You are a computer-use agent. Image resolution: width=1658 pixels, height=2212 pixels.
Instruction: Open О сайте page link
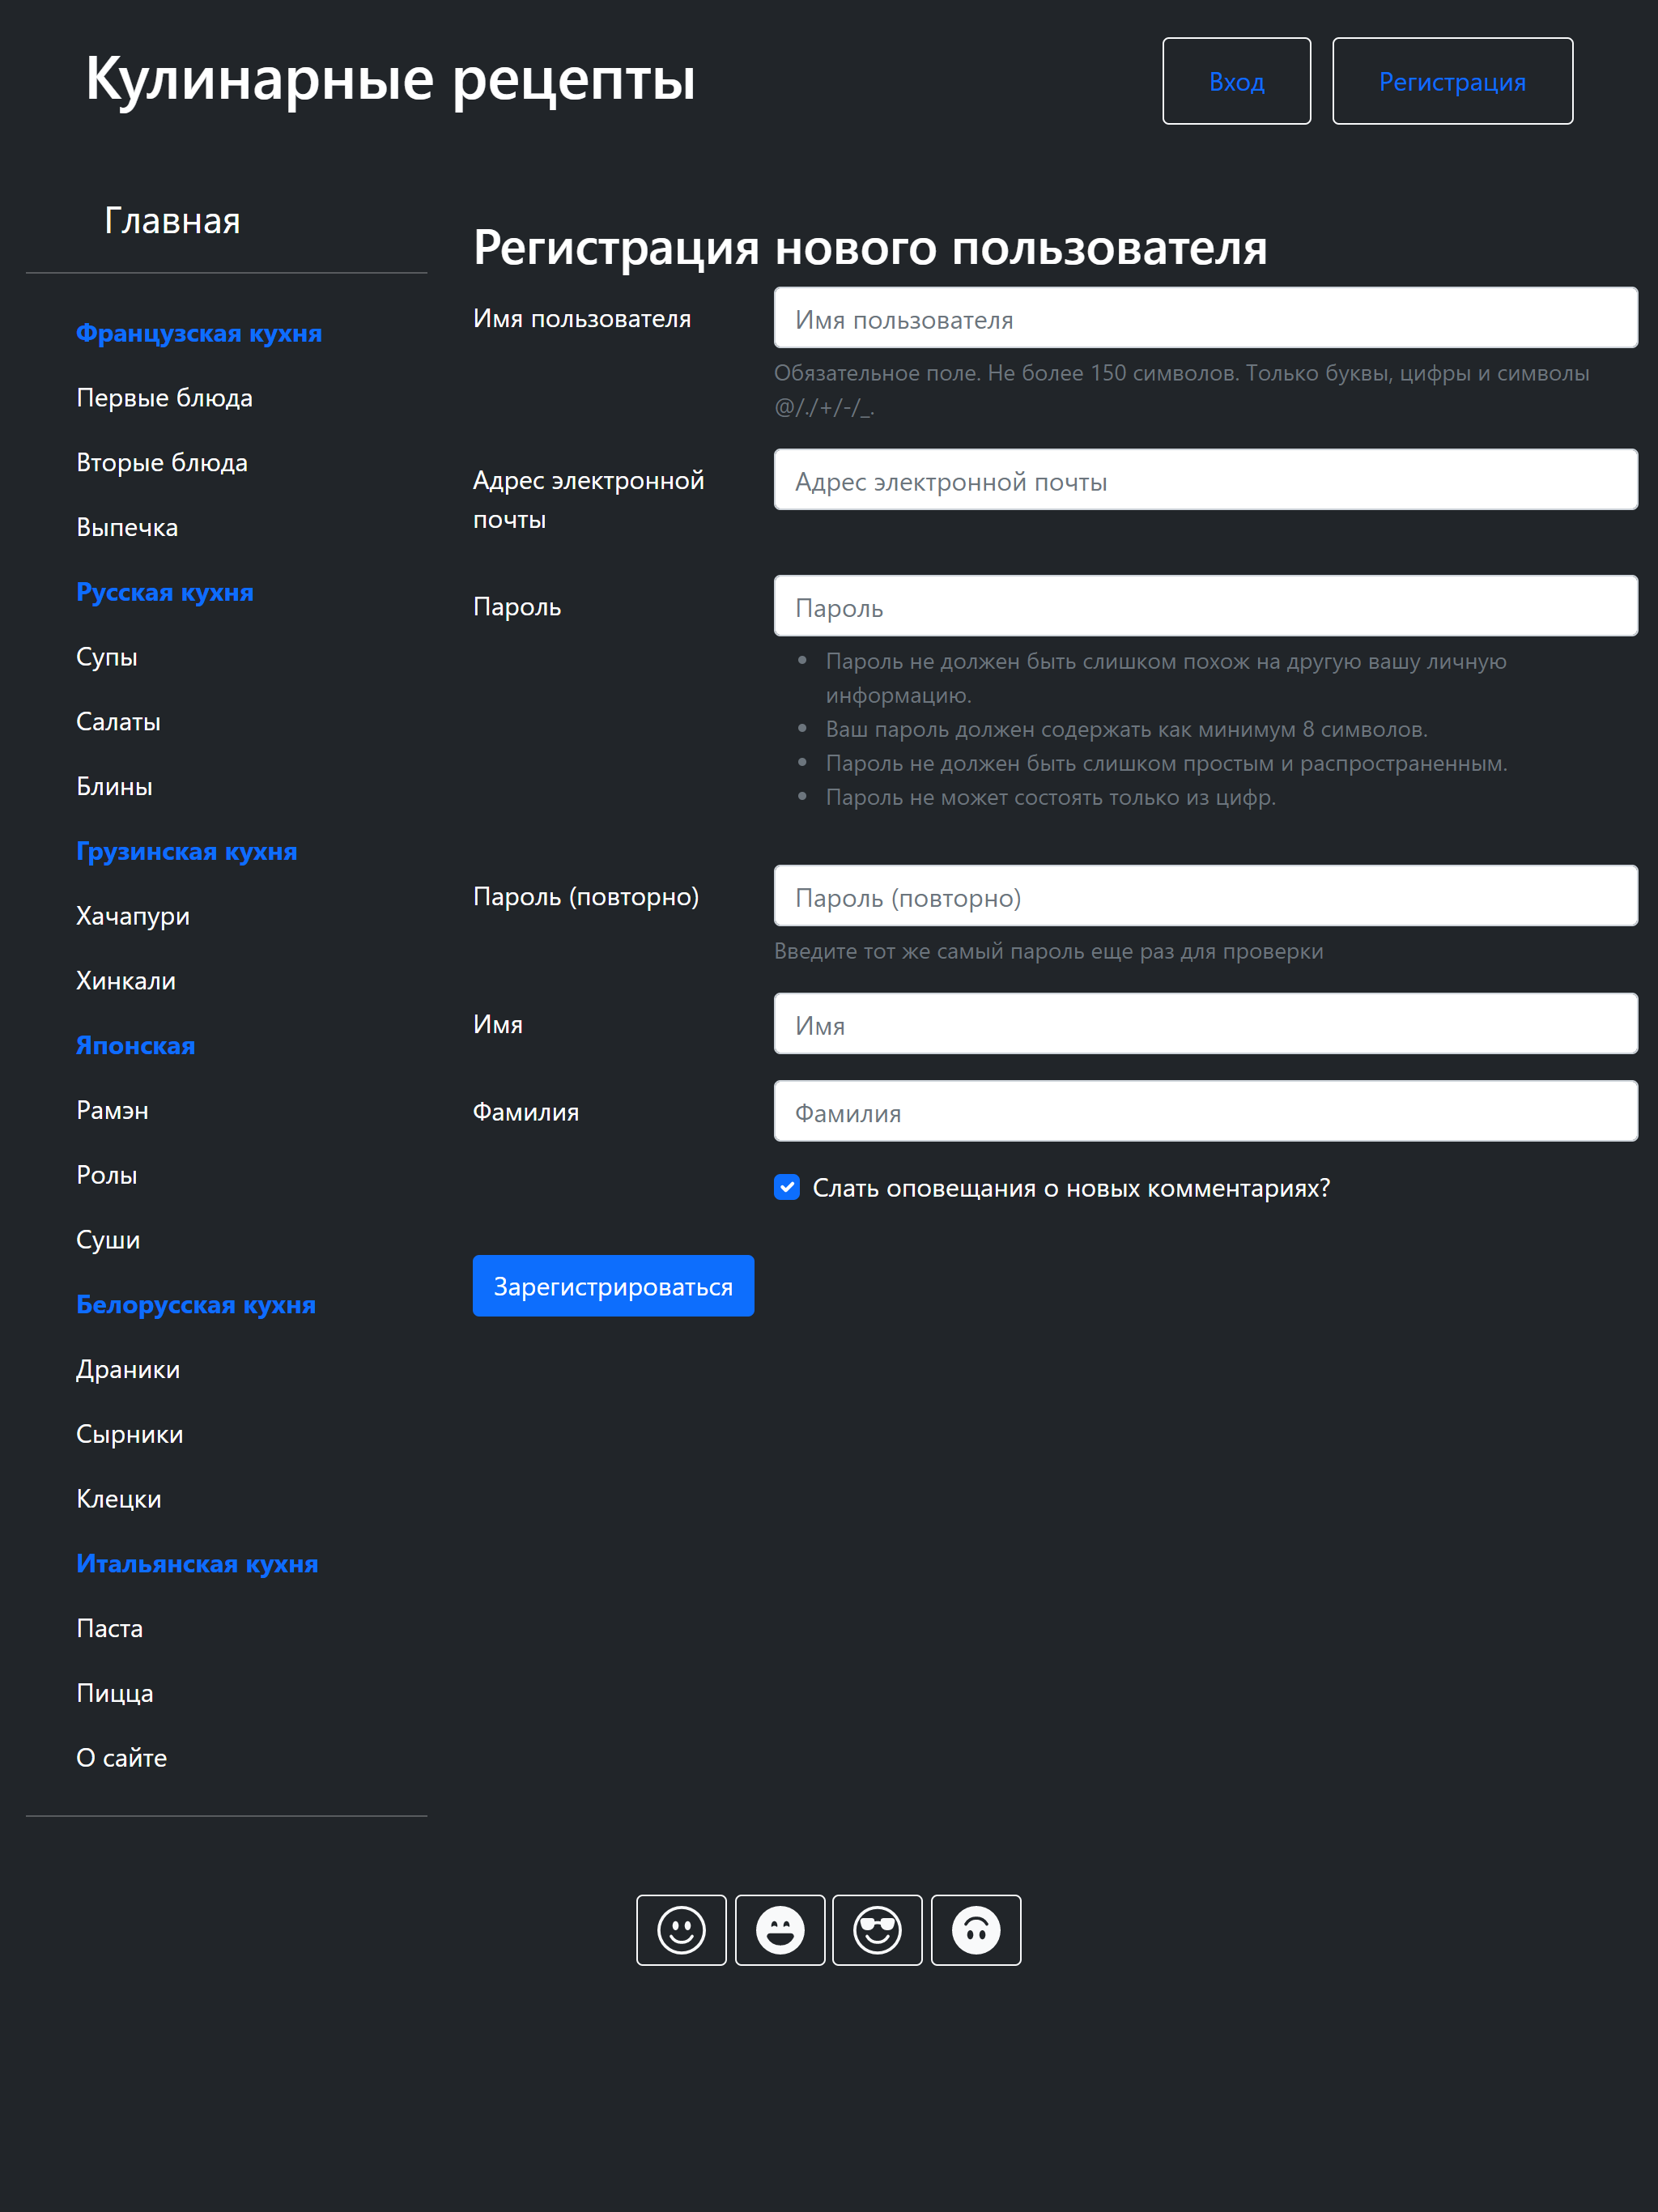pos(122,1758)
